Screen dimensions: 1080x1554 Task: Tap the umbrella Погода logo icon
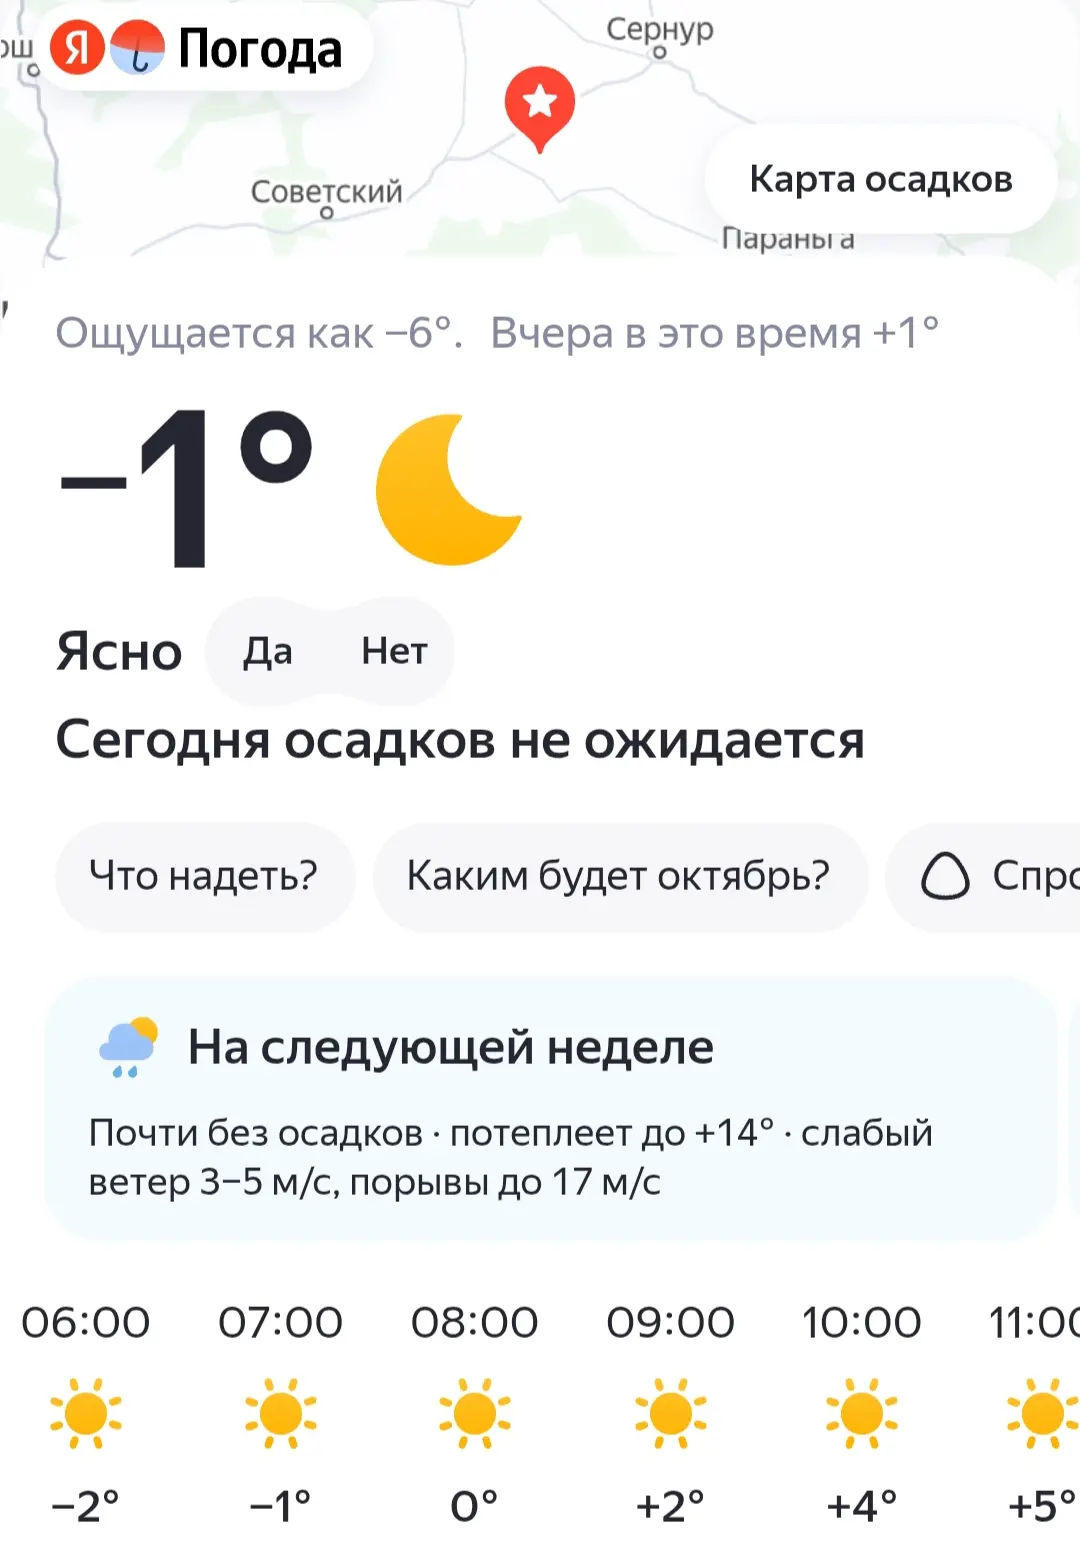click(137, 47)
